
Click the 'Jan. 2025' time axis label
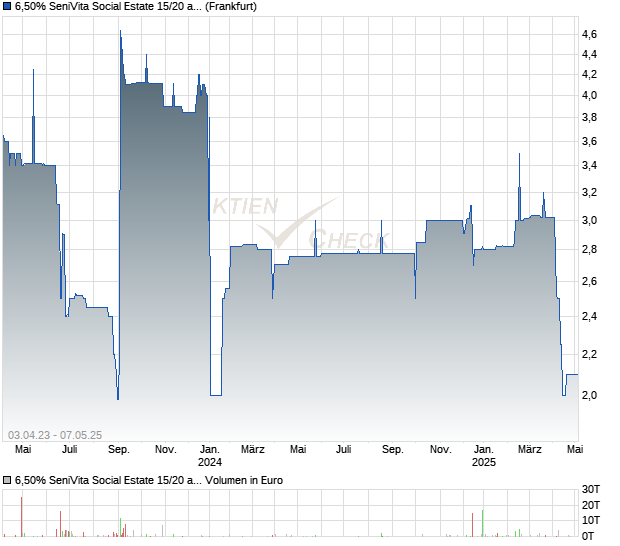tap(484, 456)
